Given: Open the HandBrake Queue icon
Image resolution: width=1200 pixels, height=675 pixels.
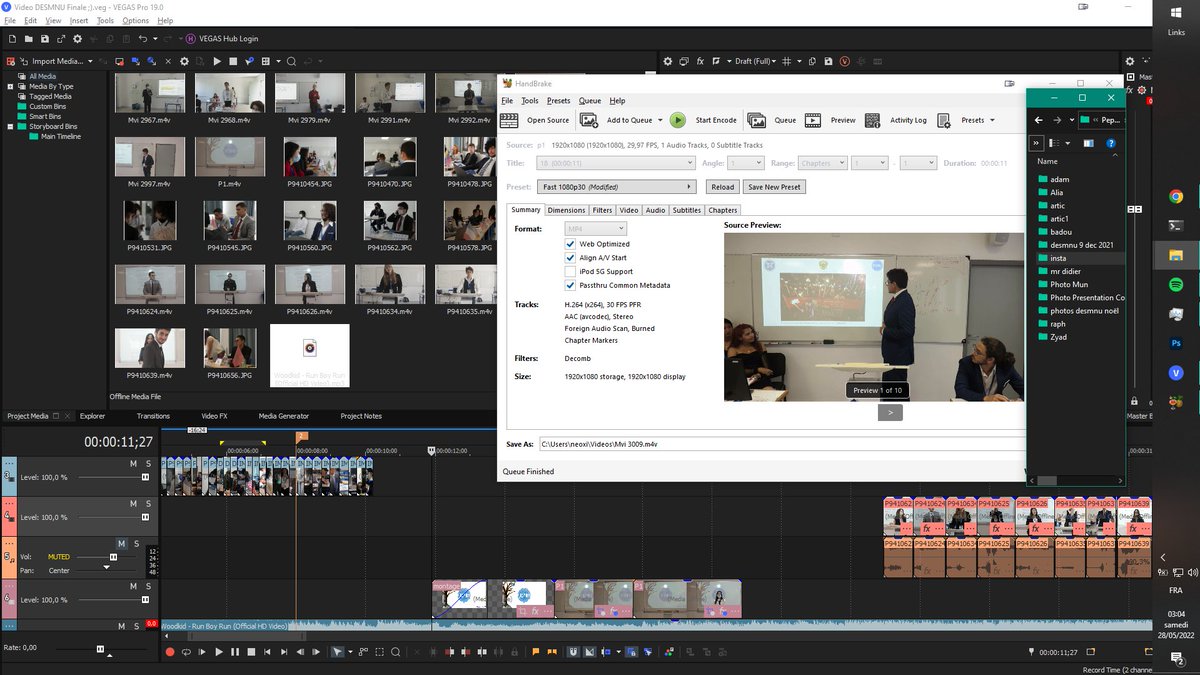Looking at the screenshot, I should 757,120.
